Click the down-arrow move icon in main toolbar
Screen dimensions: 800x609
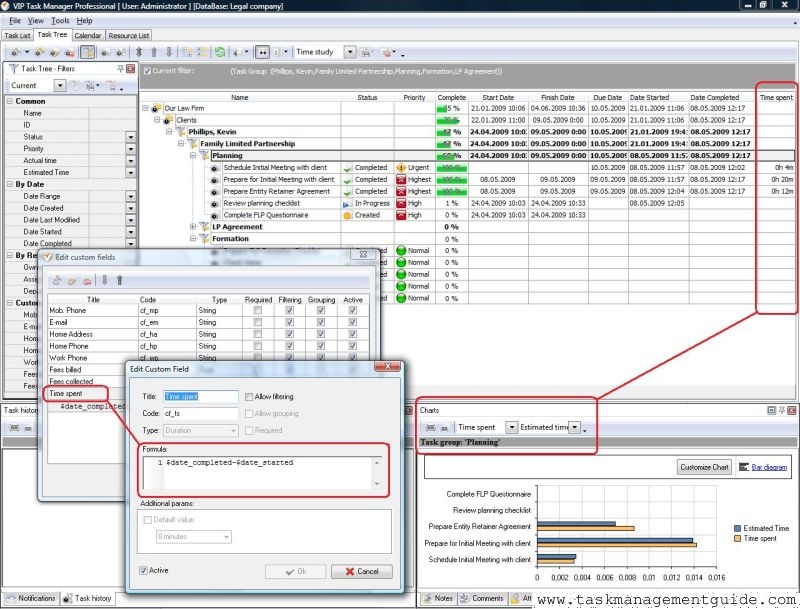pyautogui.click(x=169, y=52)
